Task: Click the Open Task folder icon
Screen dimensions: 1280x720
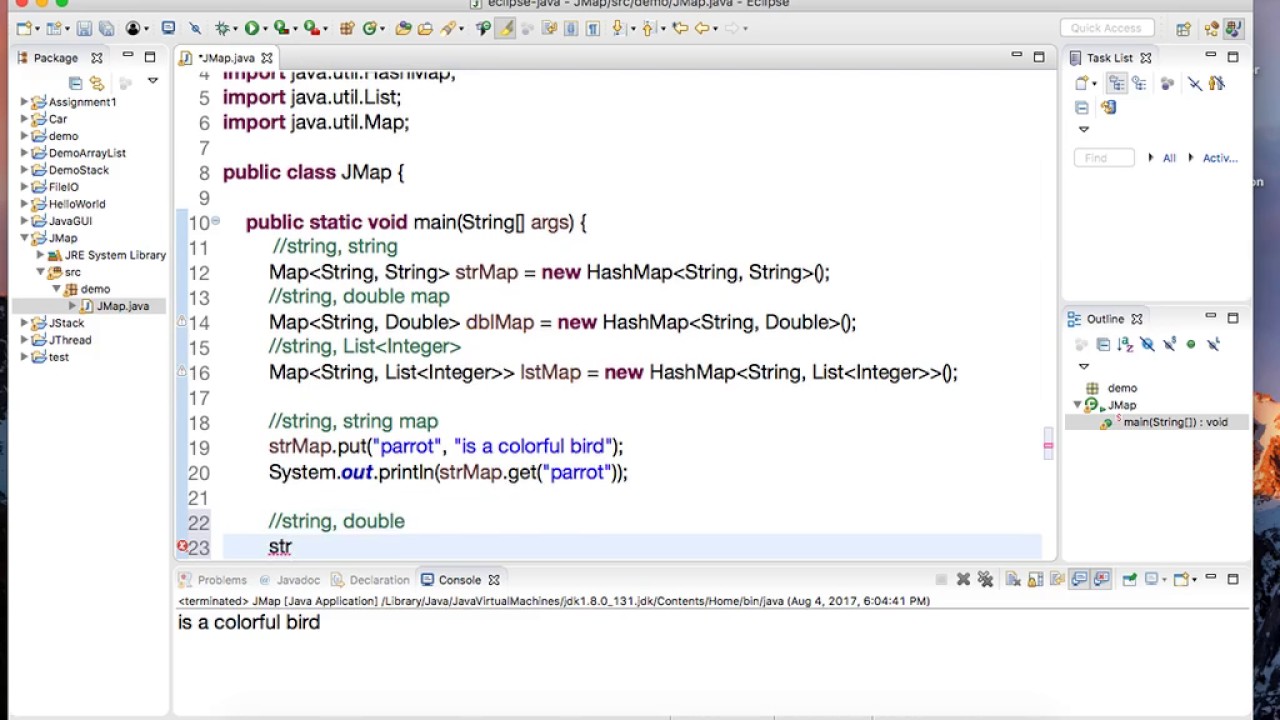Action: point(426,28)
